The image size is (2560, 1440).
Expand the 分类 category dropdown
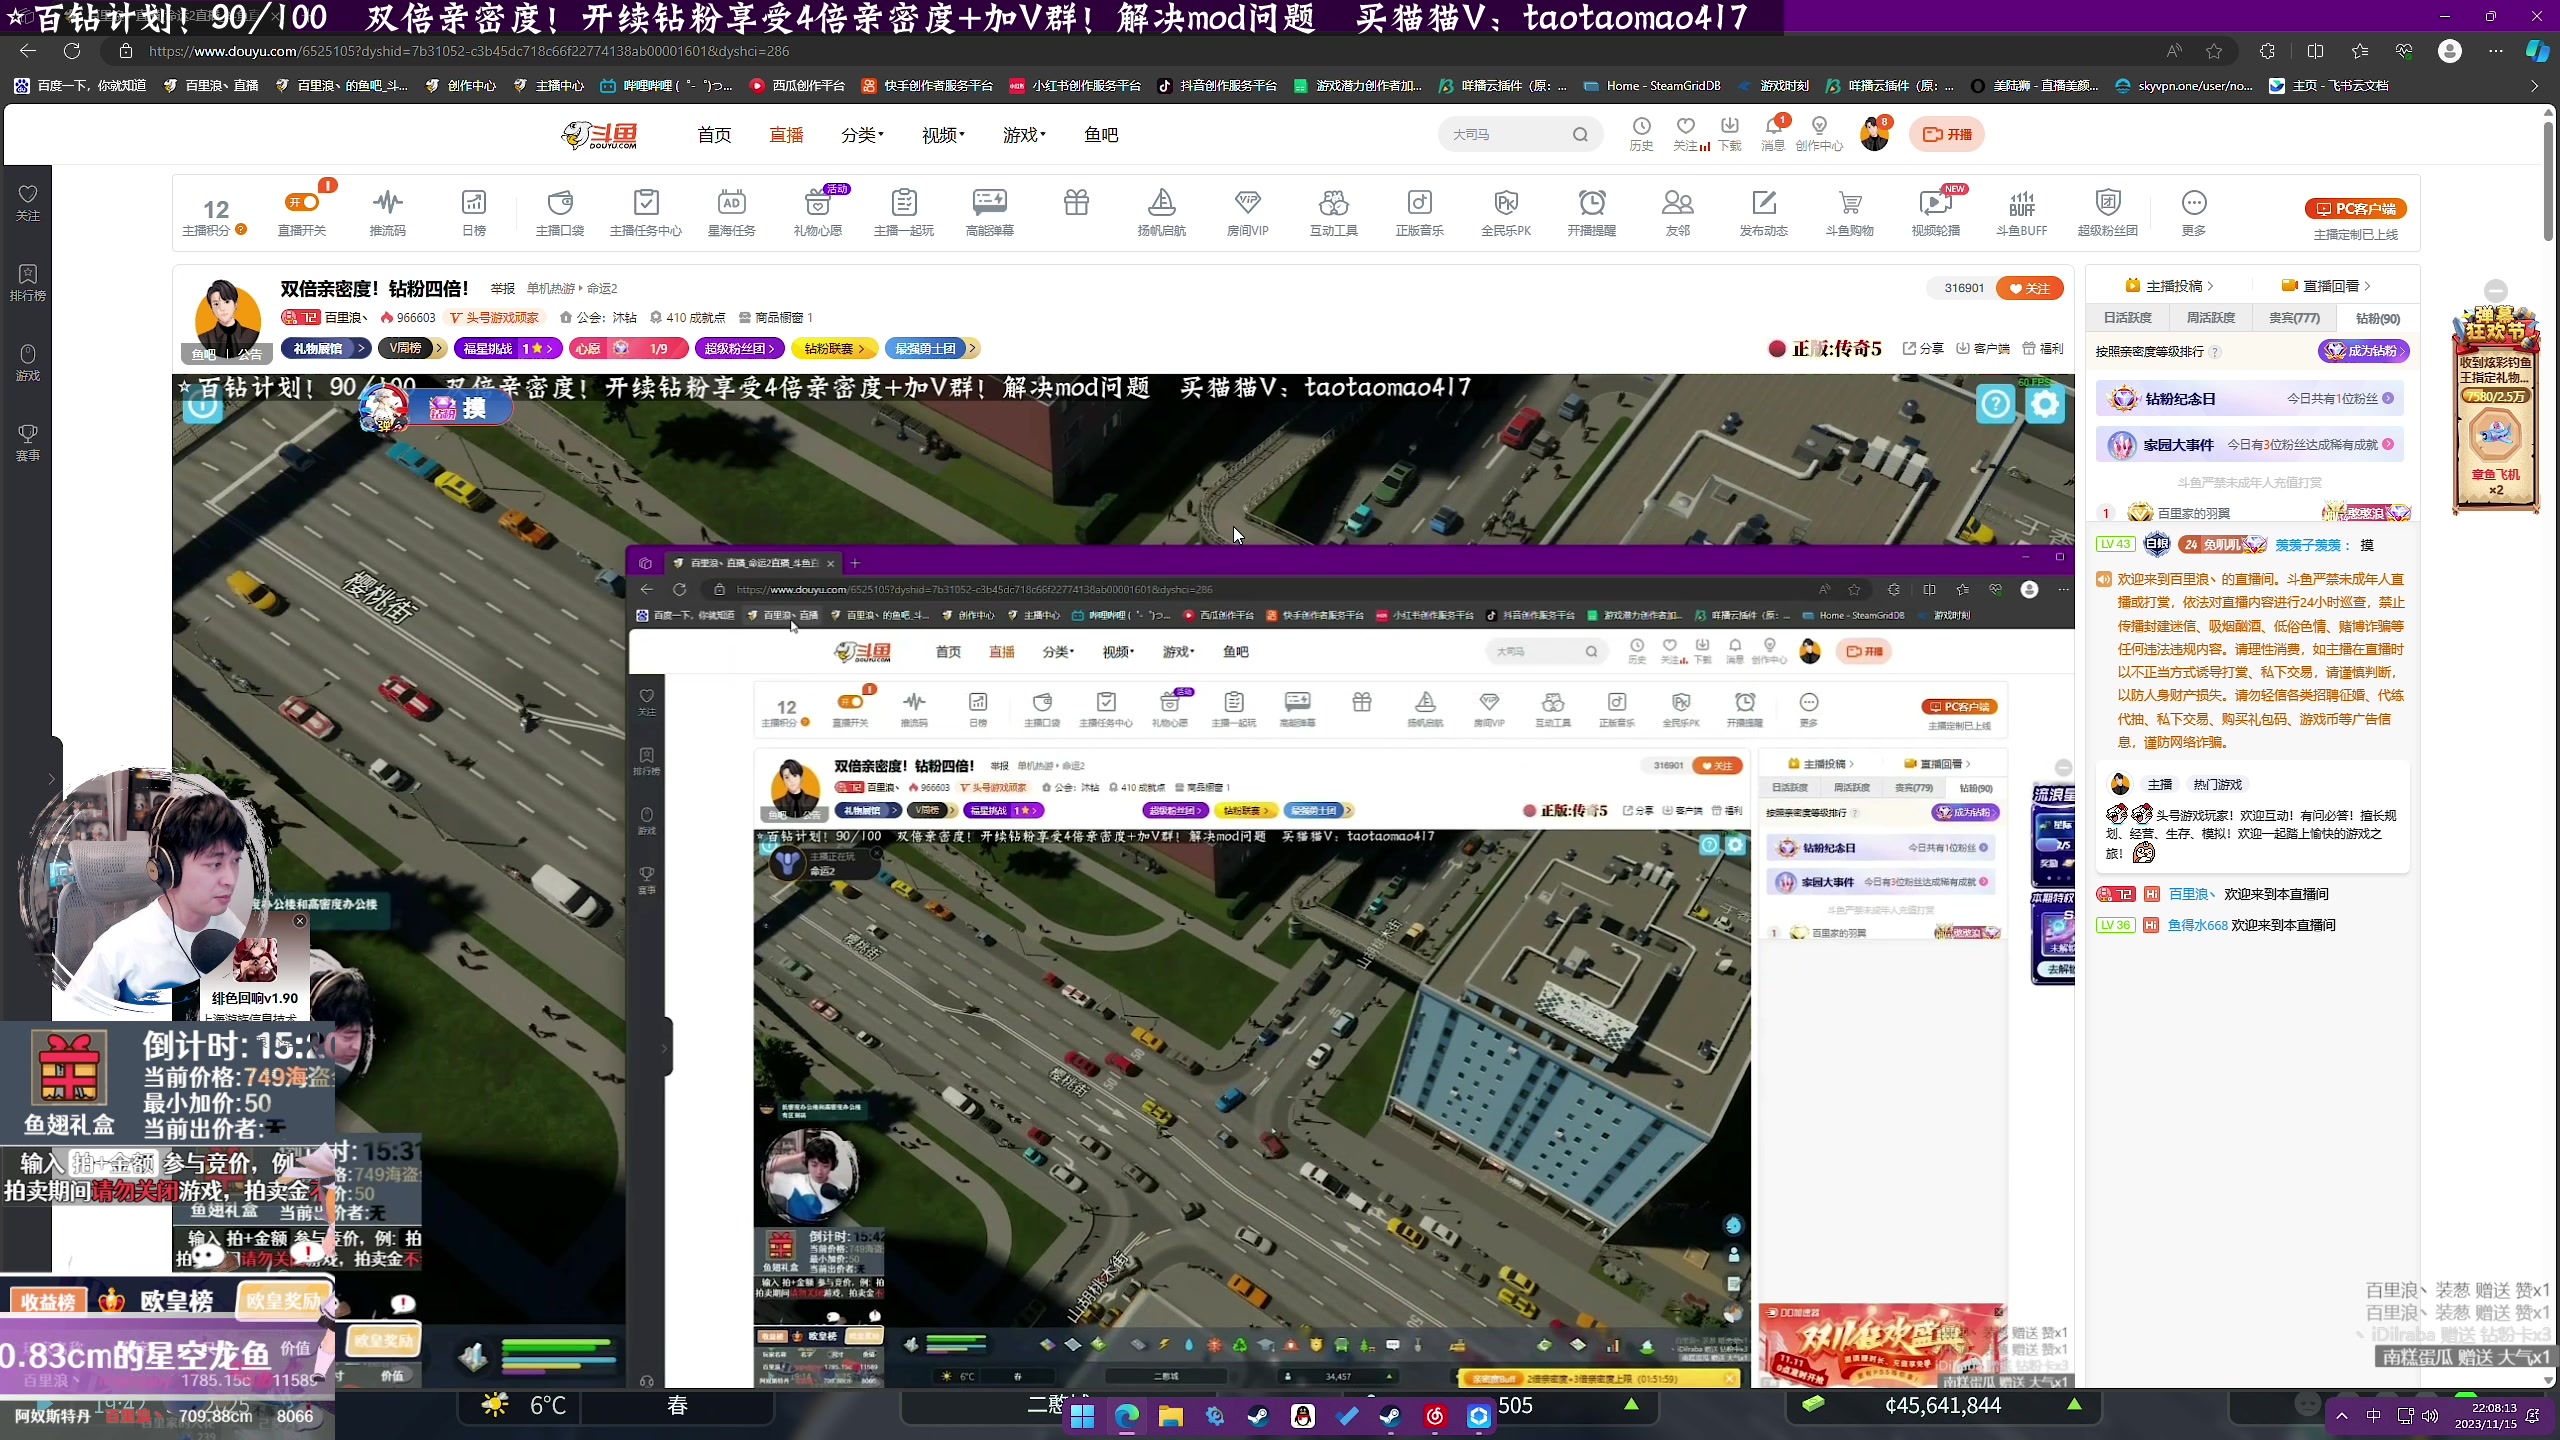pos(862,135)
